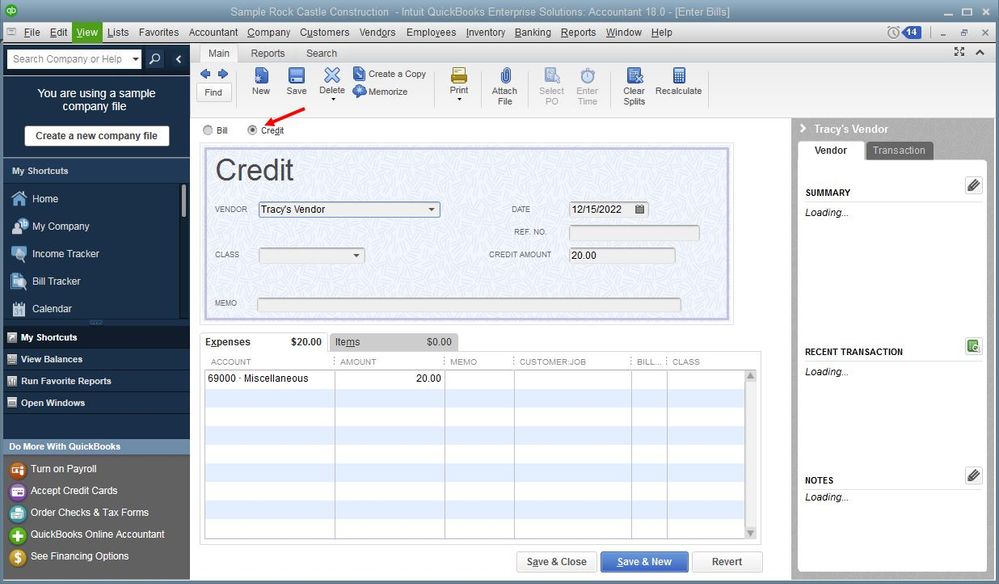Click the 69000 Miscellaneous account cell

point(270,378)
